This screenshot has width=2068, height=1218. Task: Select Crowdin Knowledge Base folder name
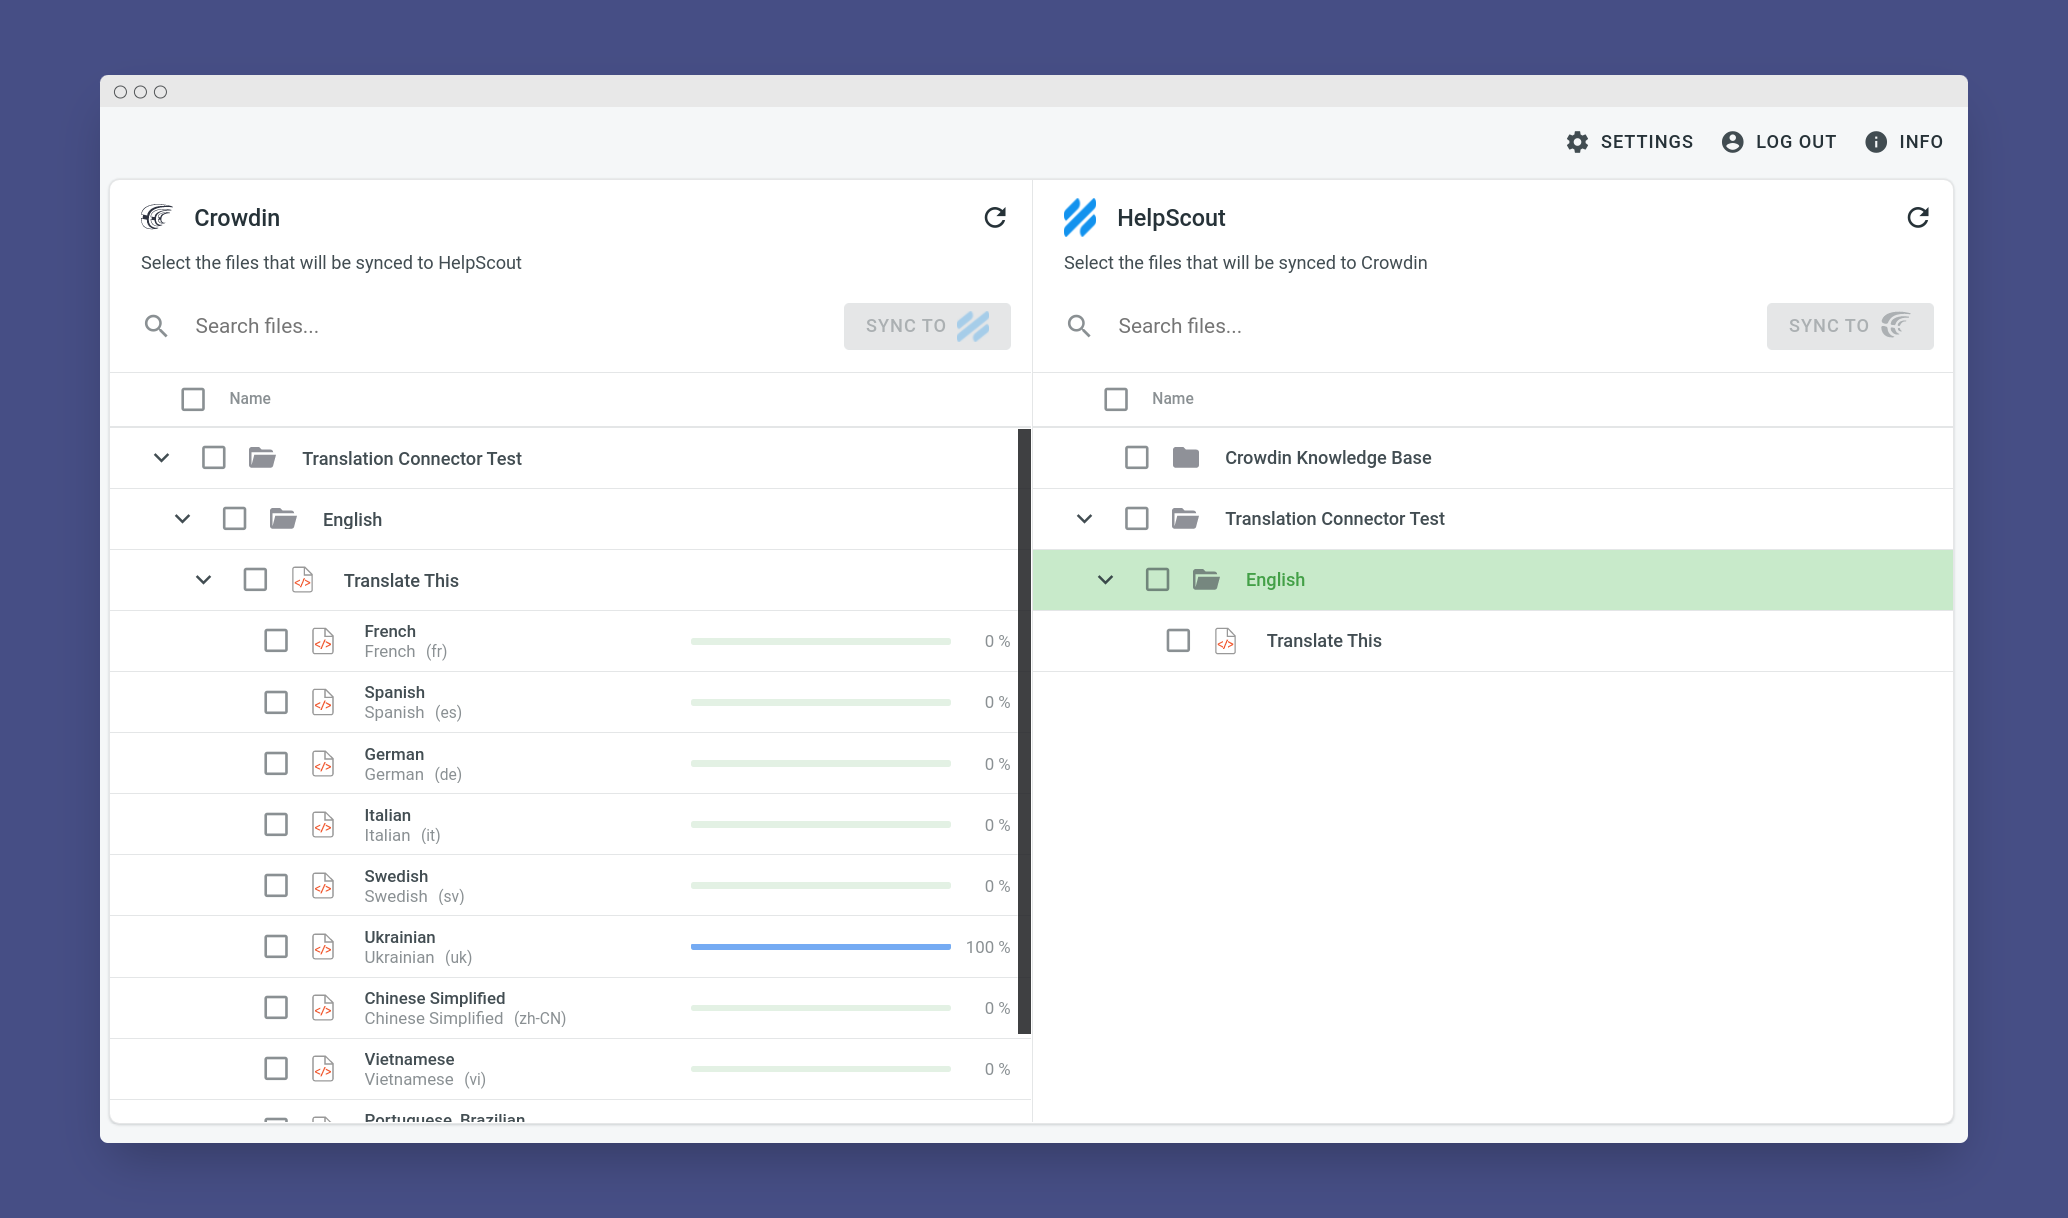1328,458
